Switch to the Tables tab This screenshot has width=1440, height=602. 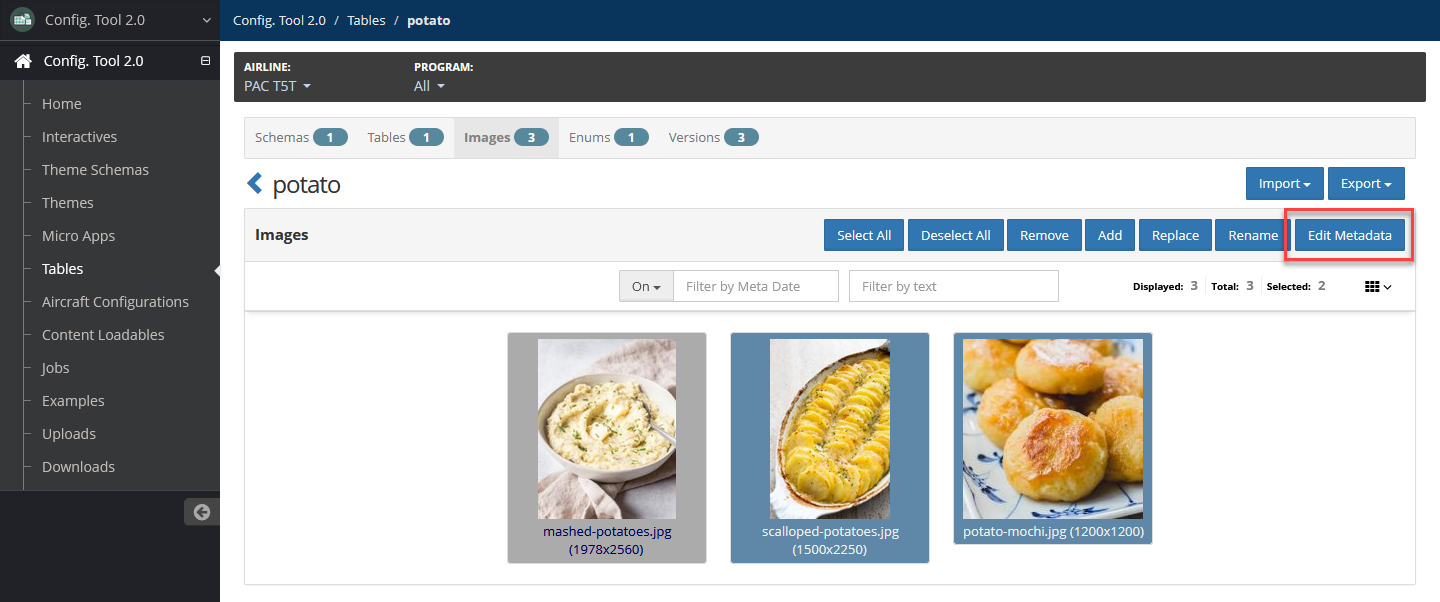405,138
